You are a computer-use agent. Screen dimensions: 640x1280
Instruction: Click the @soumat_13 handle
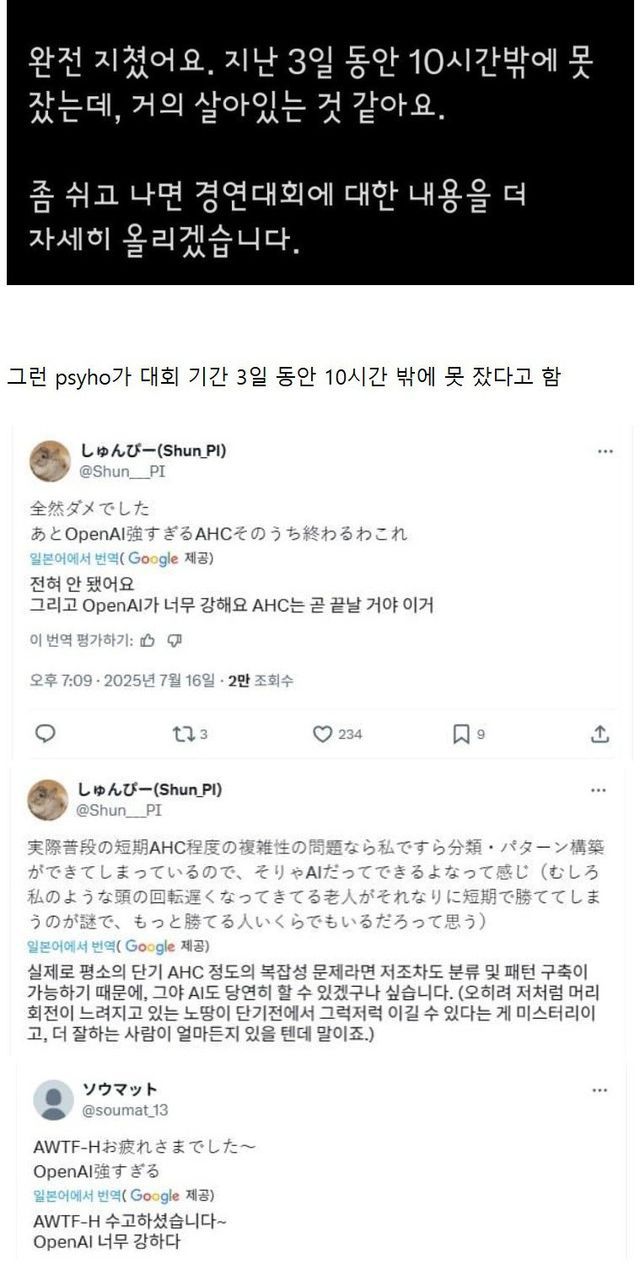click(125, 1109)
